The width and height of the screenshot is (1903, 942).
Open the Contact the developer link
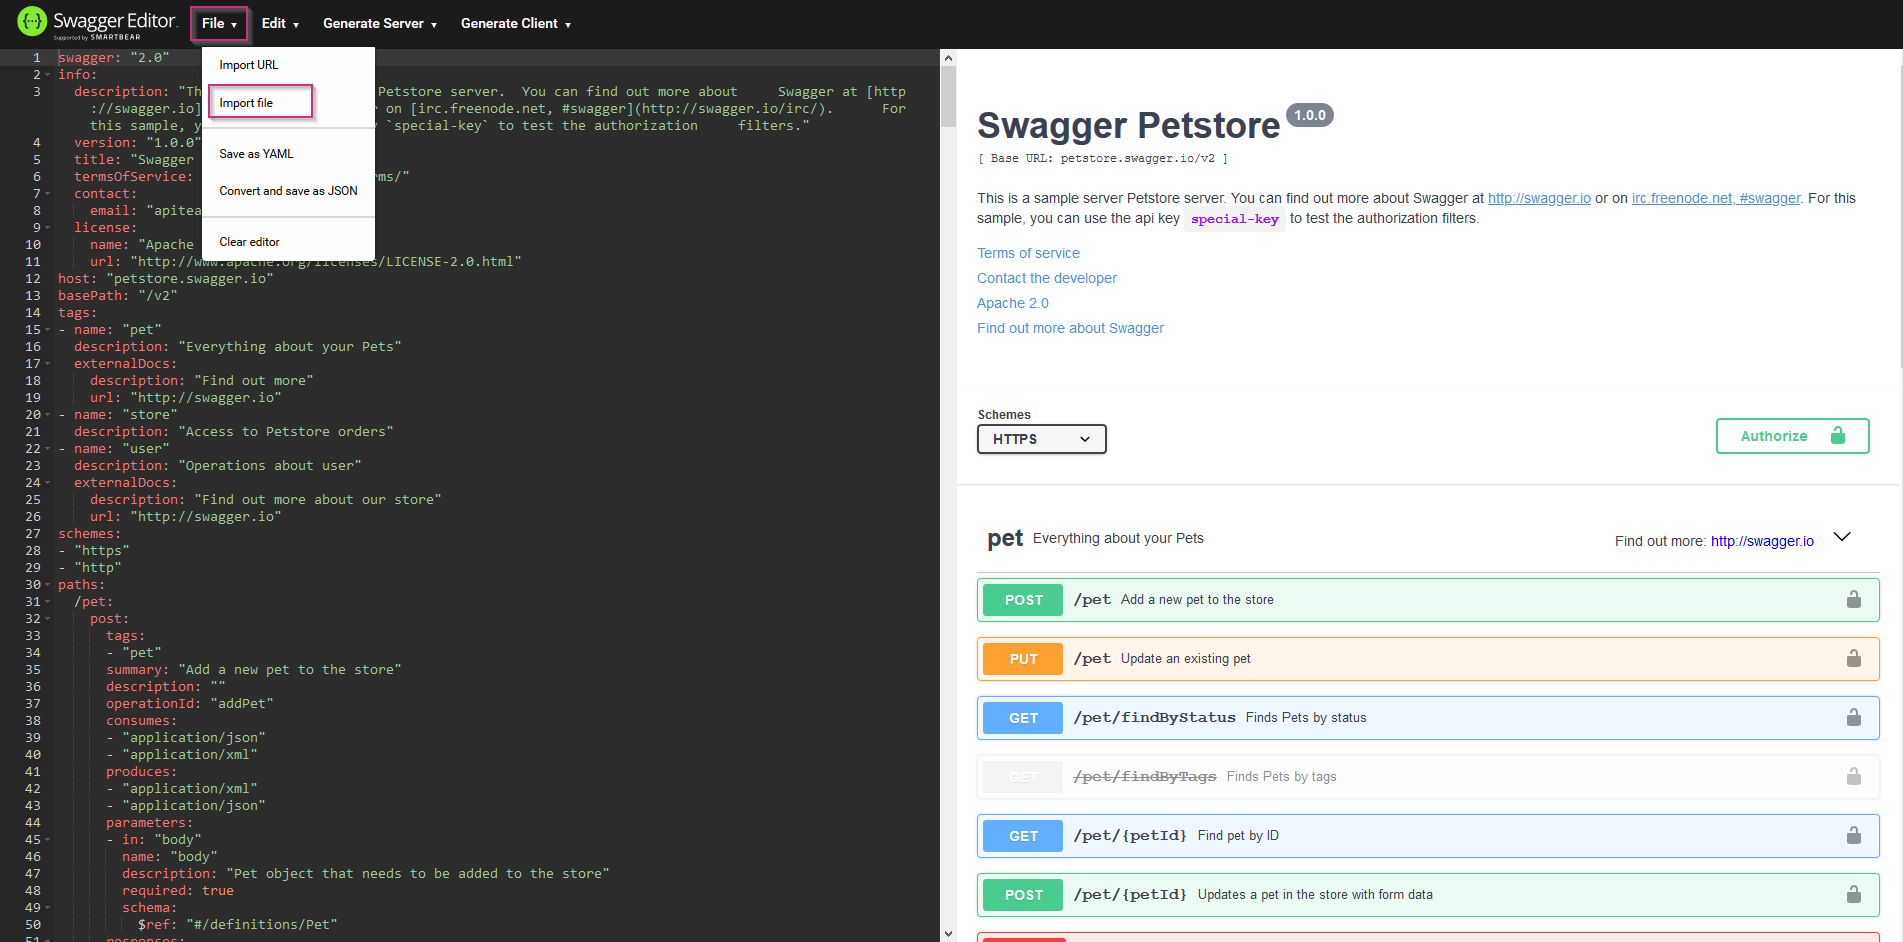[1046, 278]
